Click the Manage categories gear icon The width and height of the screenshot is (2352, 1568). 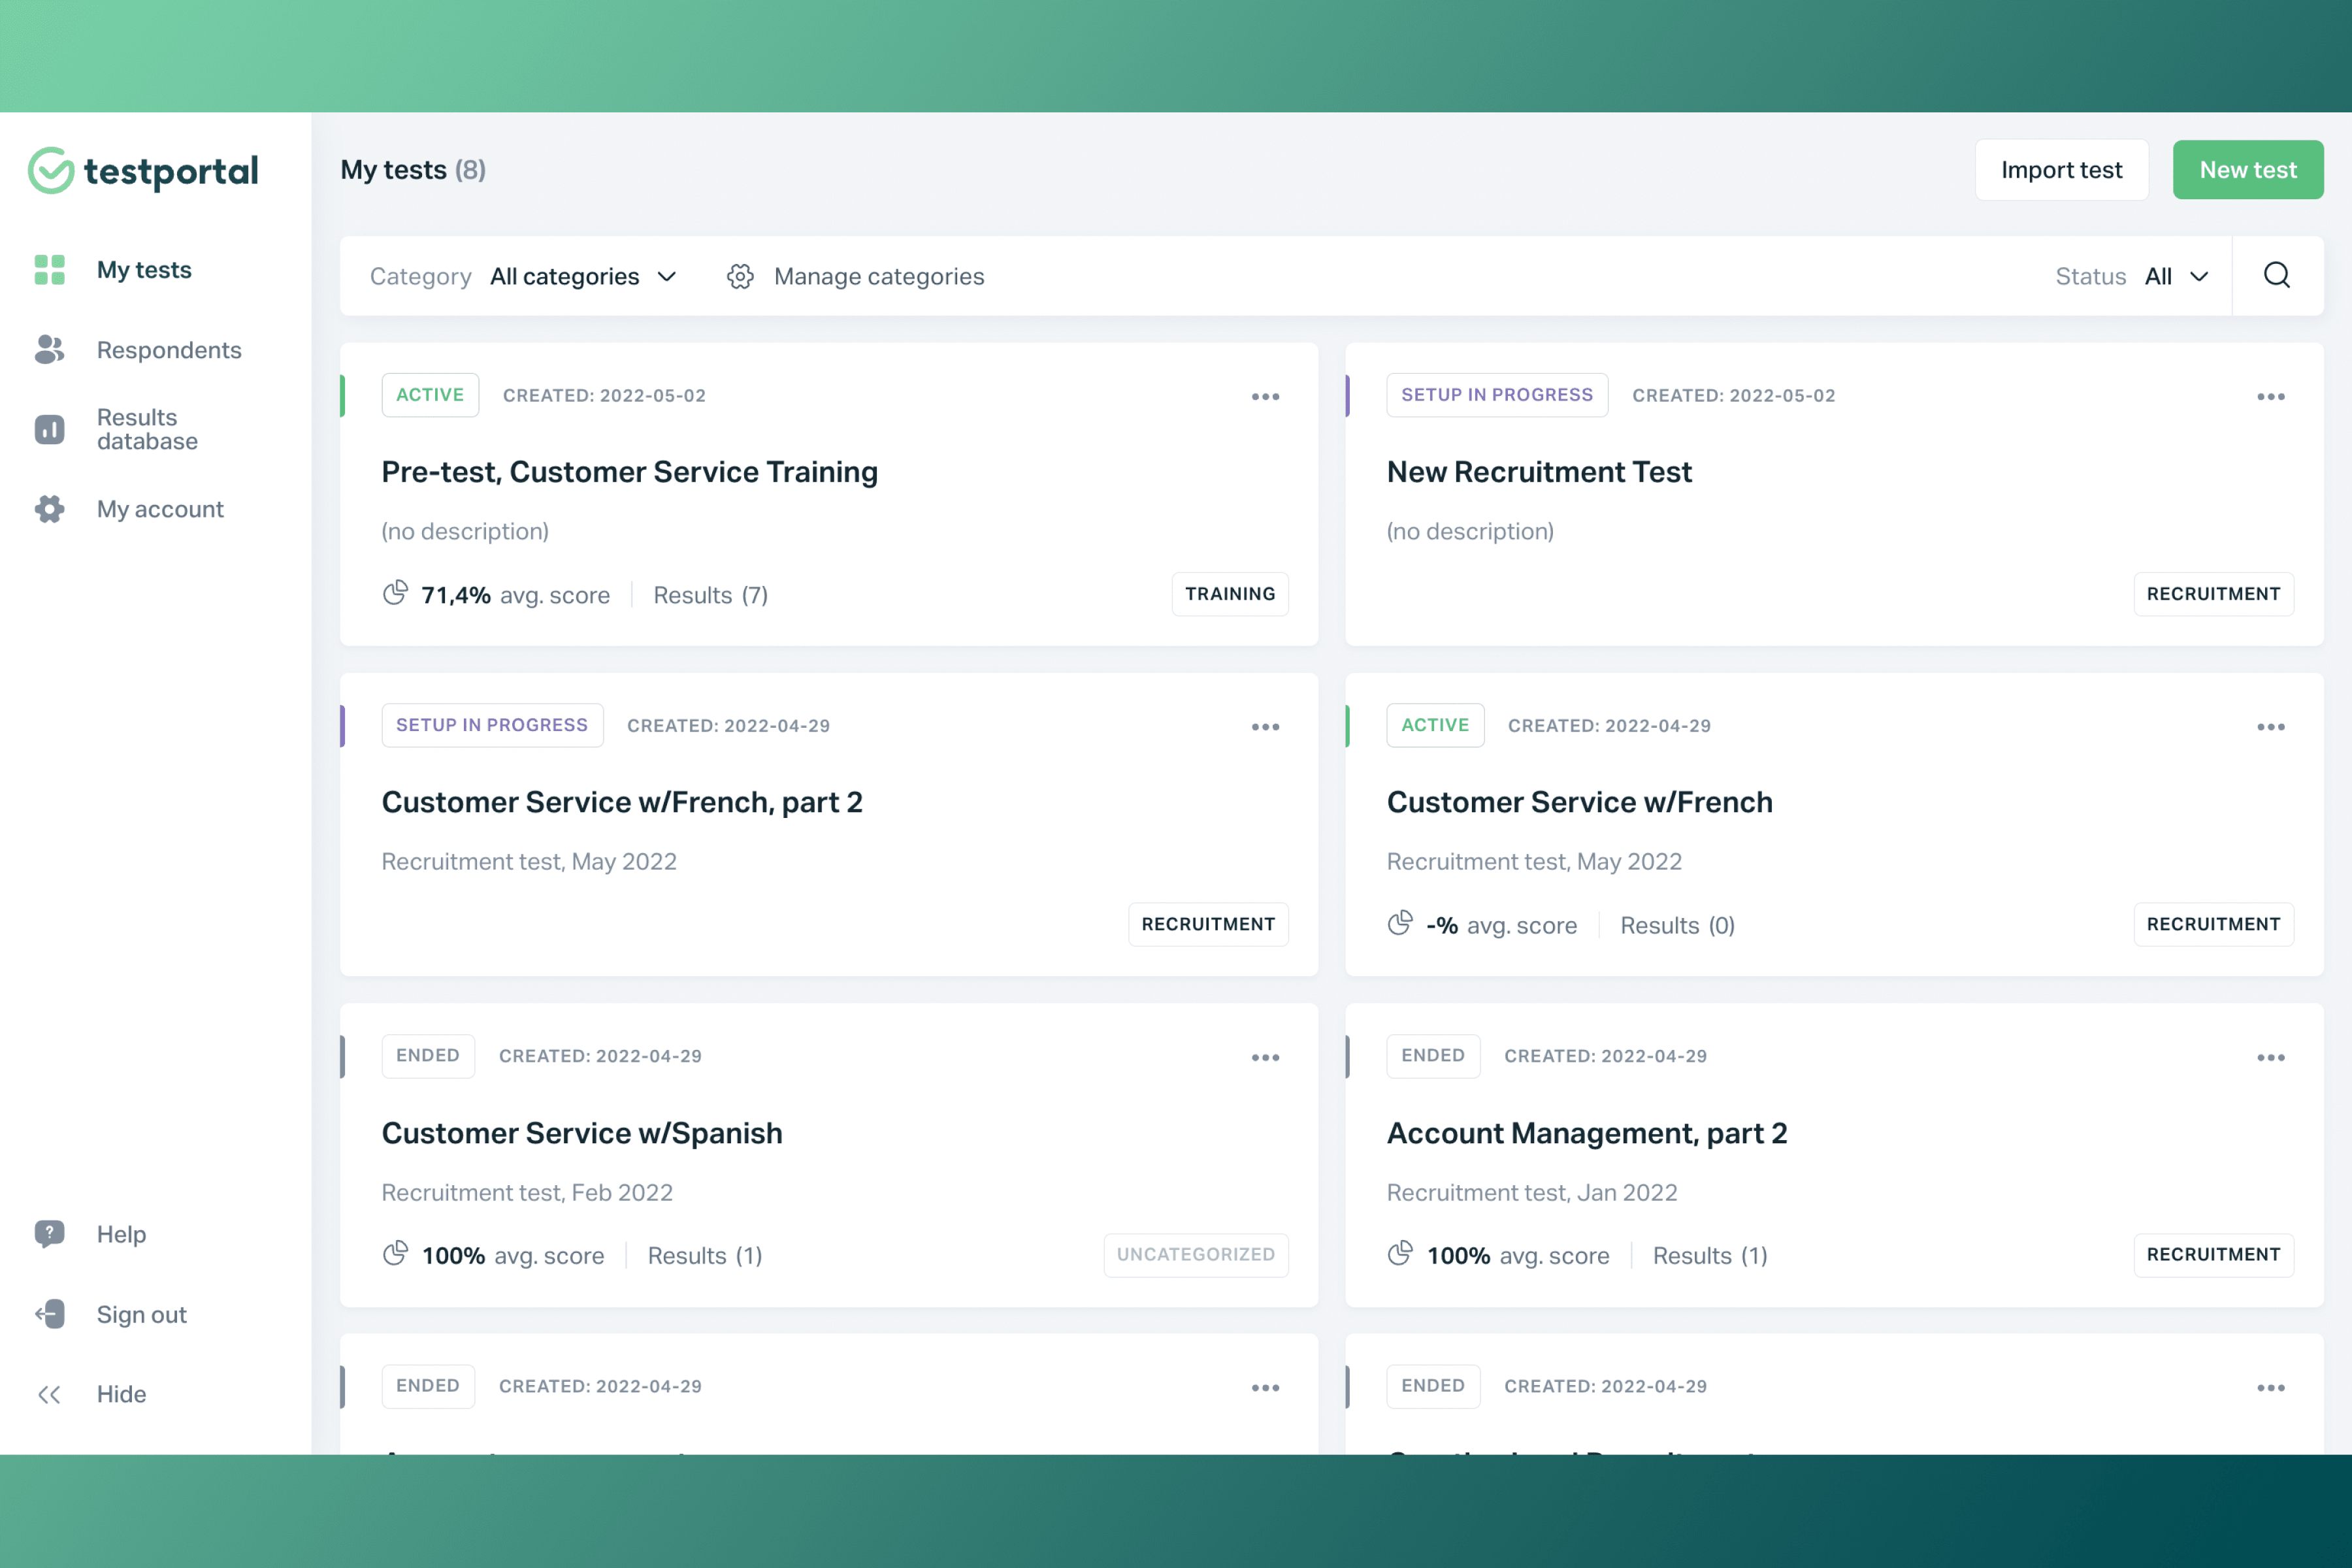coord(740,276)
